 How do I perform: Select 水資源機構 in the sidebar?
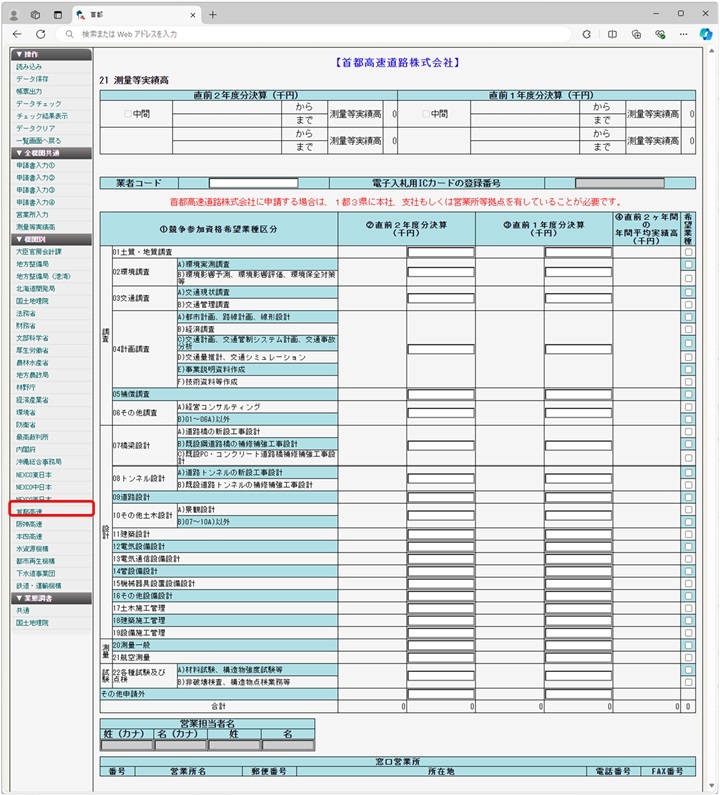click(32, 549)
